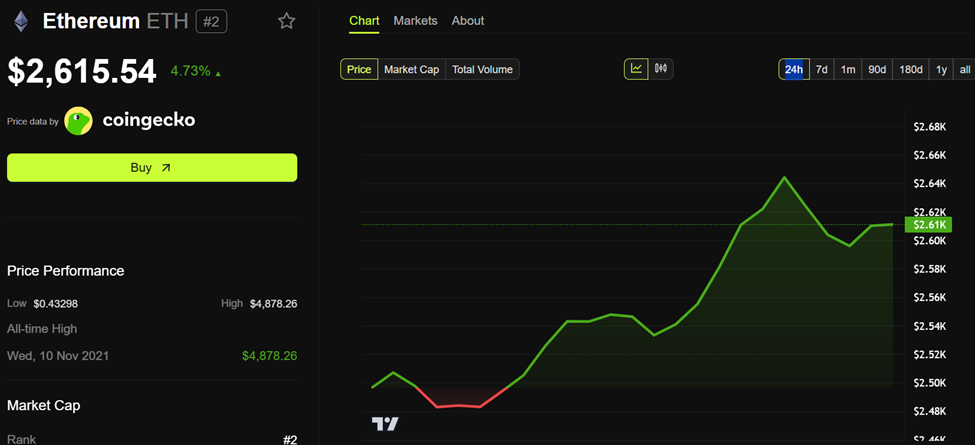
Task: Click the $2.64K axis label
Action: (x=929, y=183)
